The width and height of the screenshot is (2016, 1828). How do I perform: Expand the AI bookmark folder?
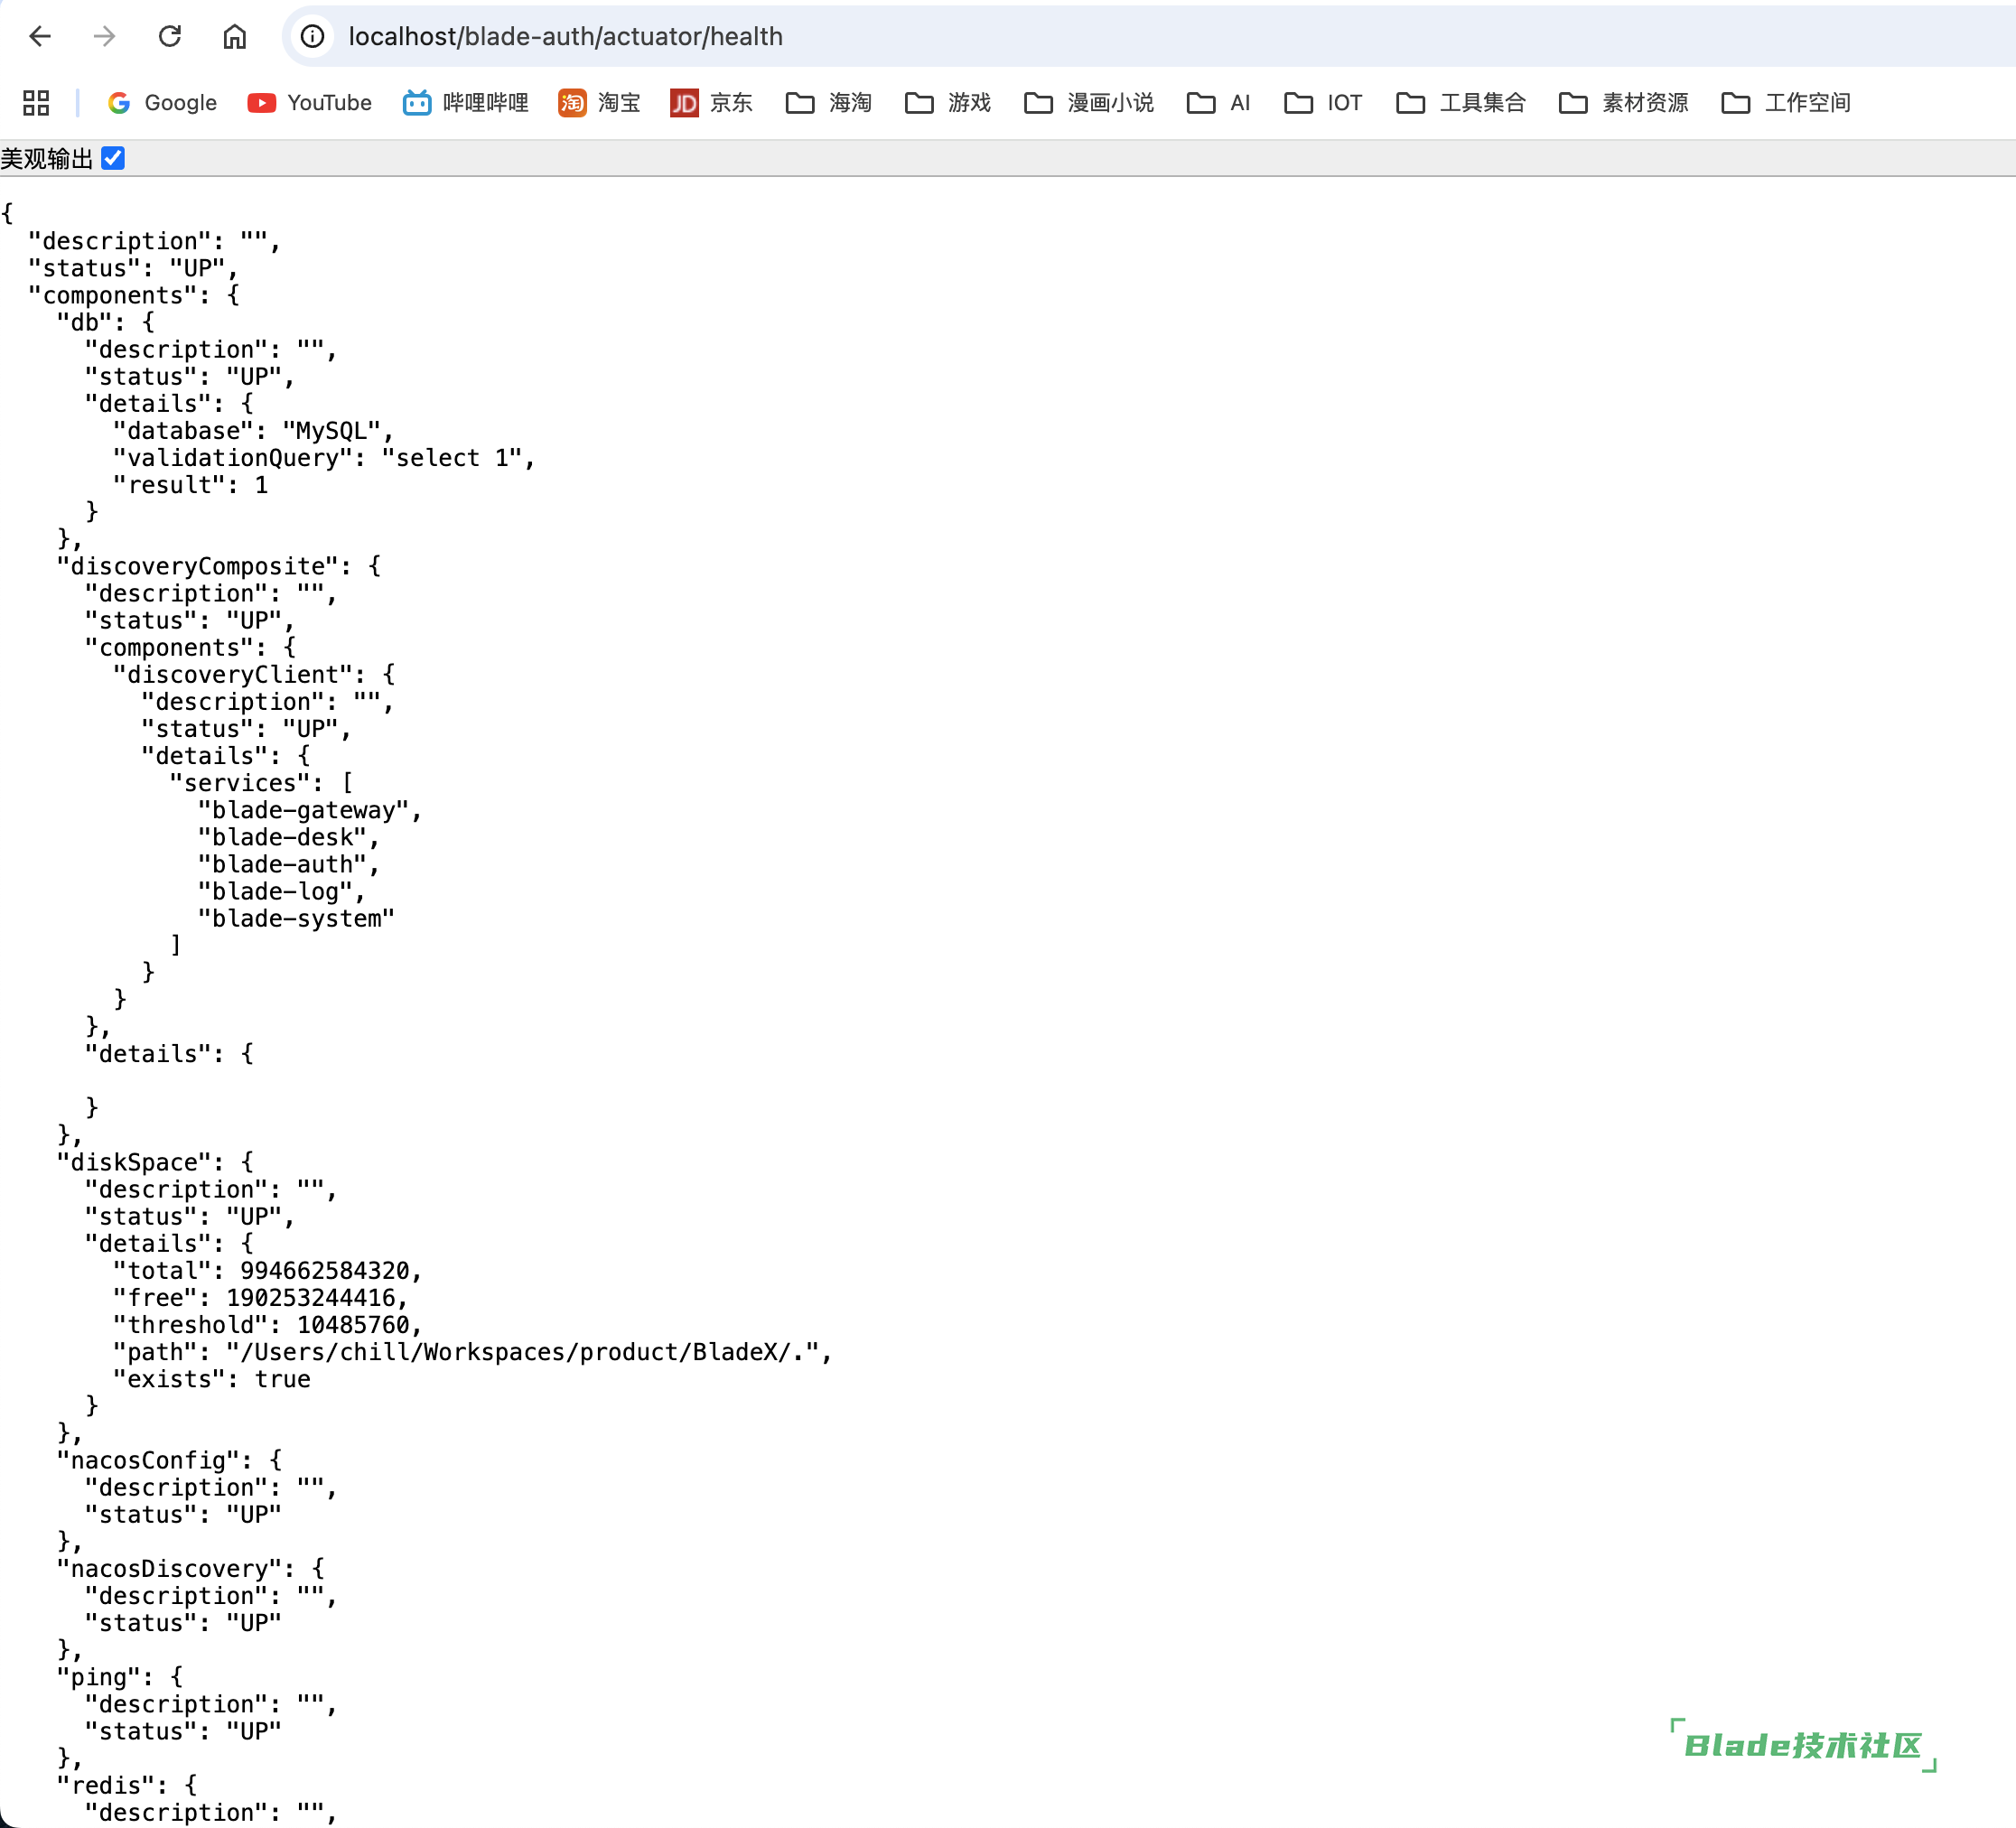point(1219,103)
